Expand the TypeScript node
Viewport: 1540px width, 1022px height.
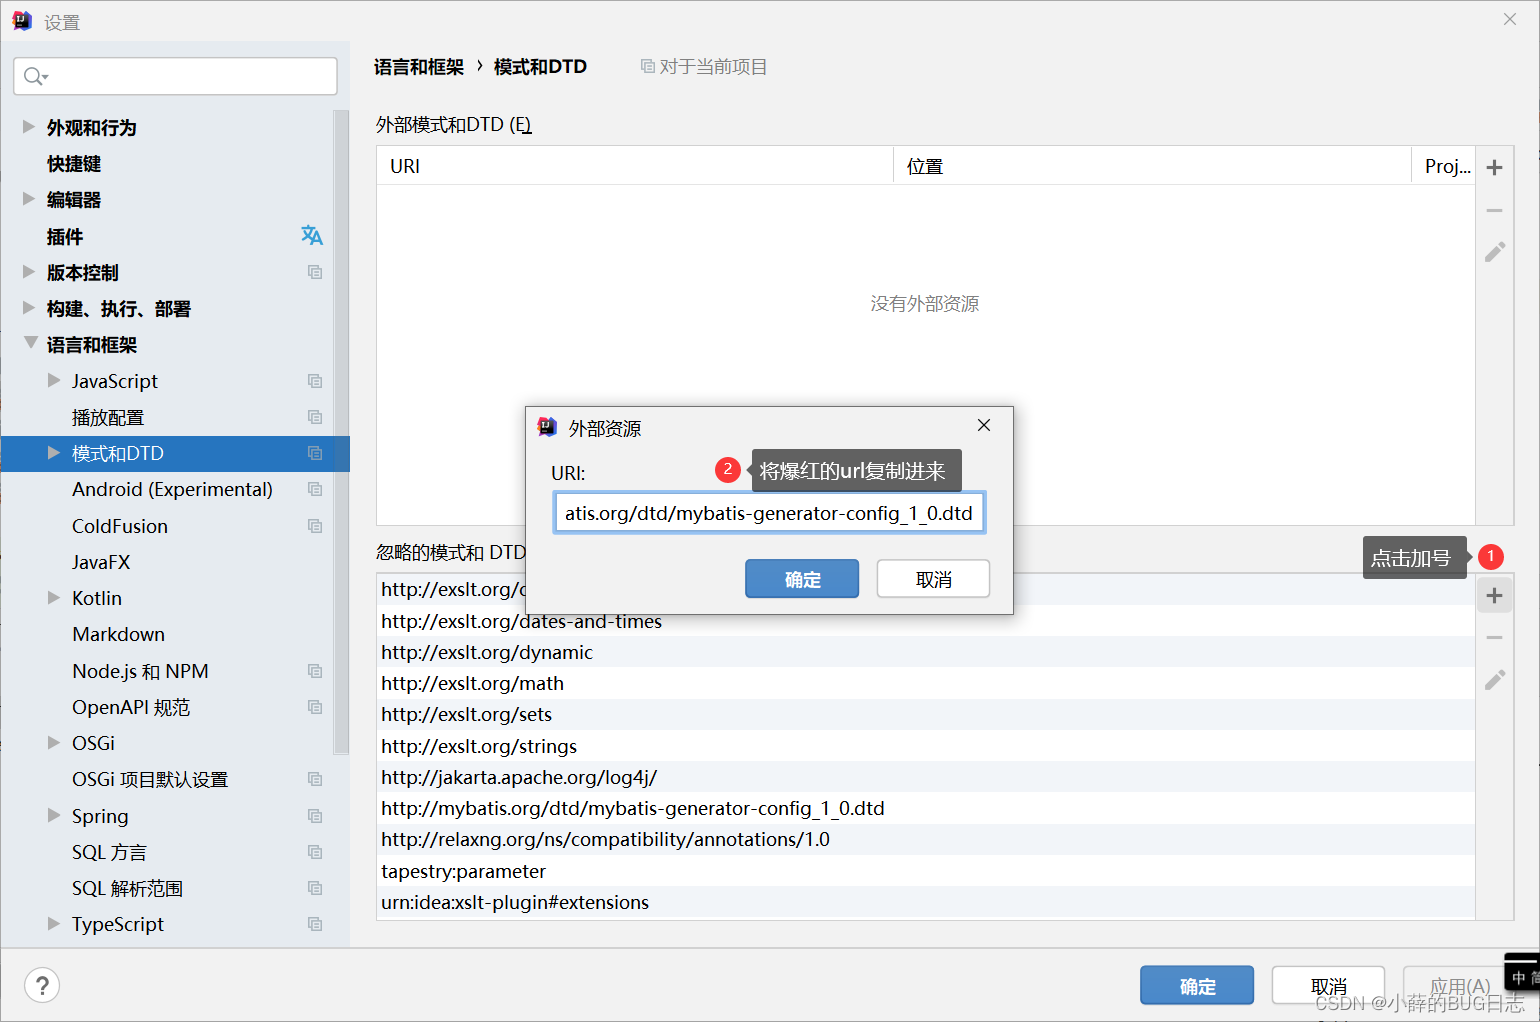(x=54, y=923)
